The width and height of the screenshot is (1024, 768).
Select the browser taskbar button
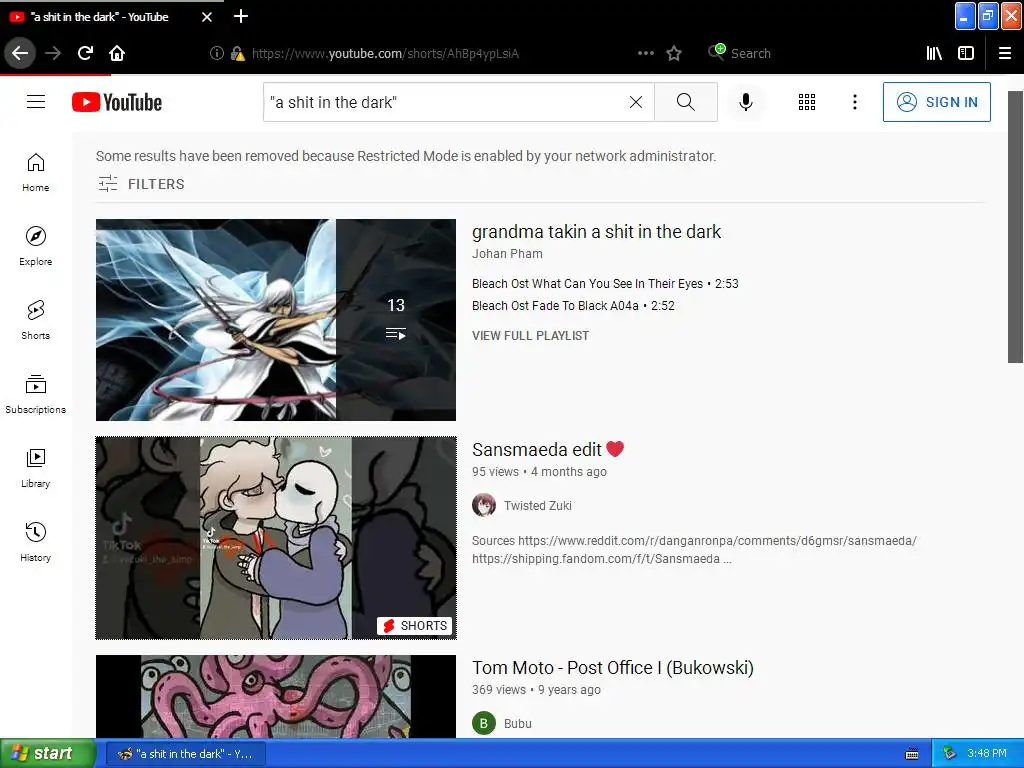pyautogui.click(x=186, y=754)
